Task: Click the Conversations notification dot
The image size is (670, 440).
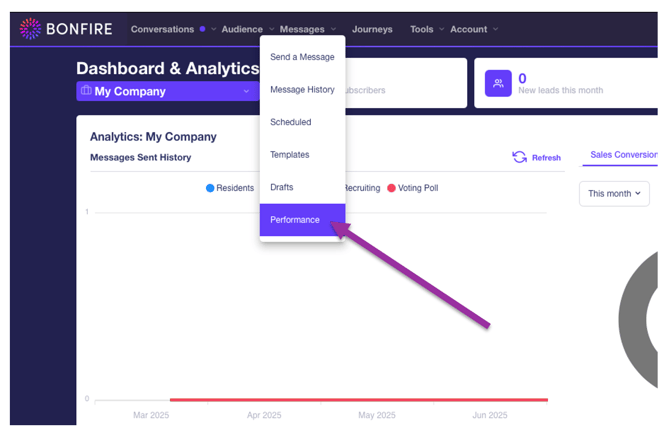Action: tap(202, 29)
